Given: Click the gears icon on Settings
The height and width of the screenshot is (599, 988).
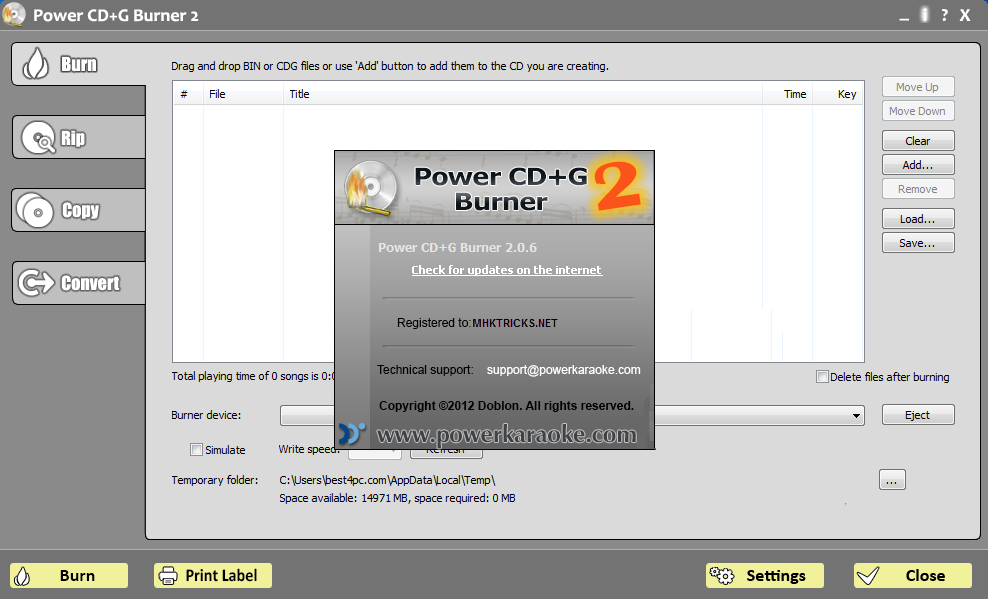Looking at the screenshot, I should 722,575.
